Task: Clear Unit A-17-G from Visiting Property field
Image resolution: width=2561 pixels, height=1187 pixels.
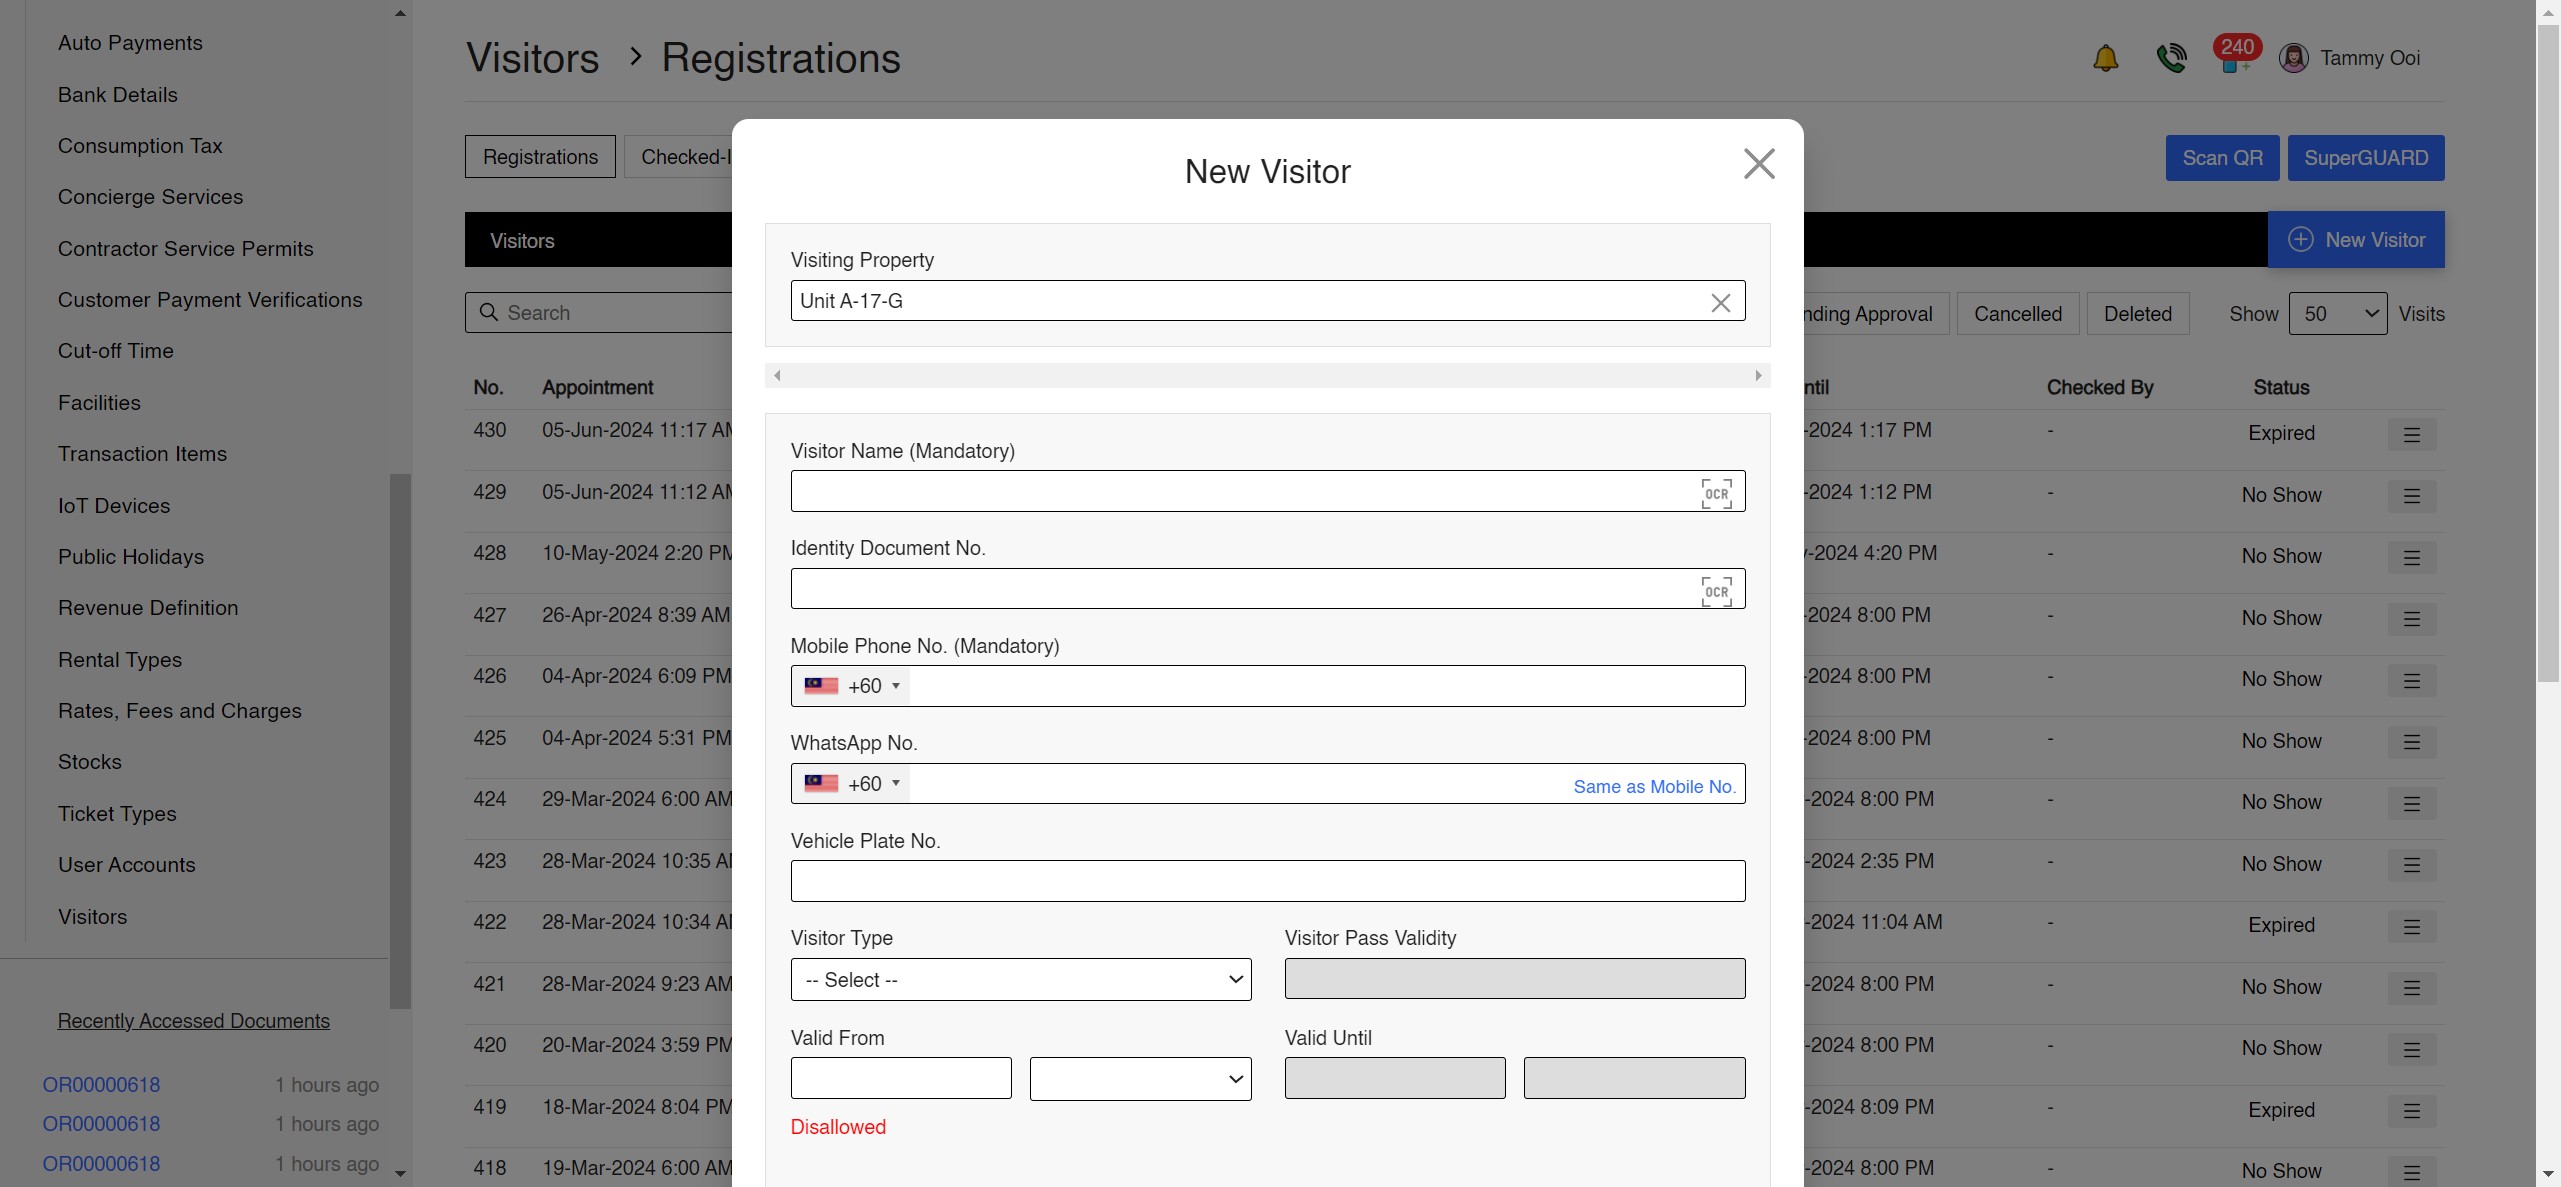Action: [x=1721, y=301]
